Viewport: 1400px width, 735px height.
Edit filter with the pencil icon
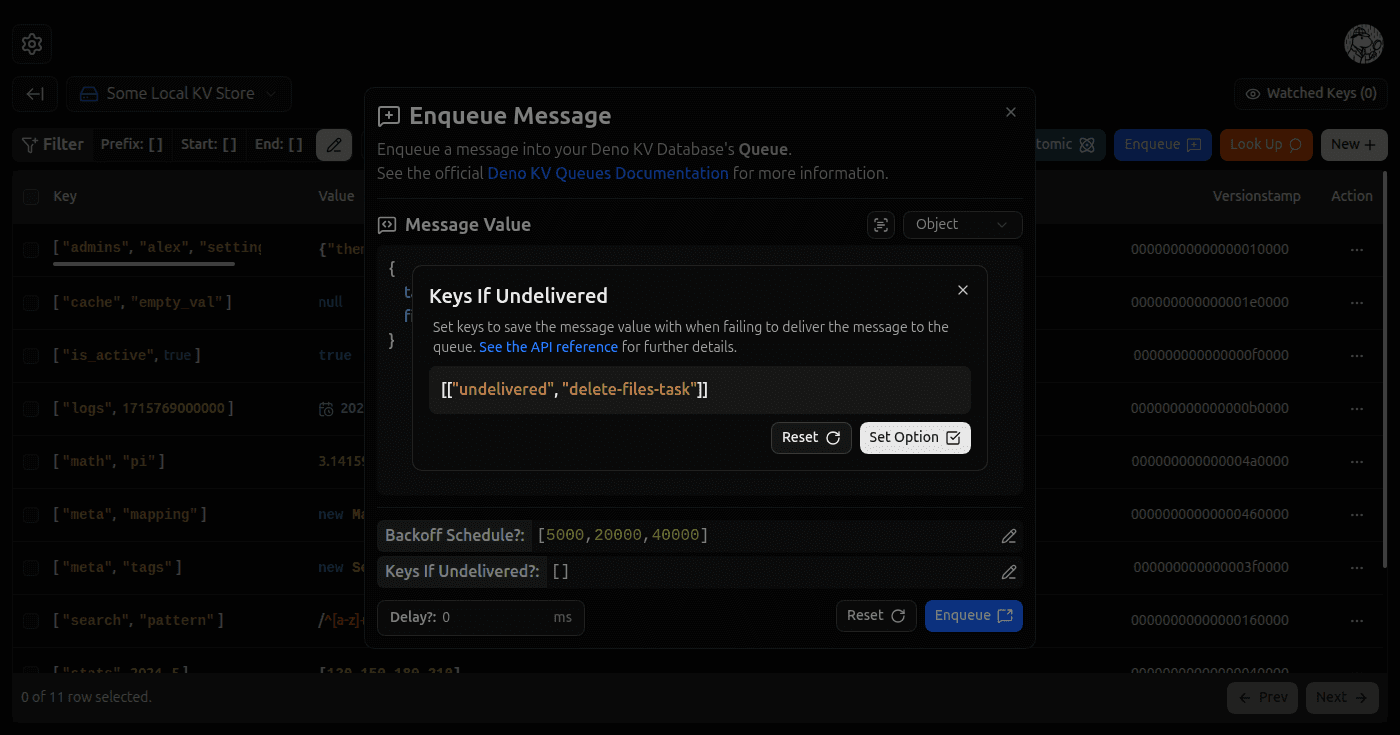(334, 145)
